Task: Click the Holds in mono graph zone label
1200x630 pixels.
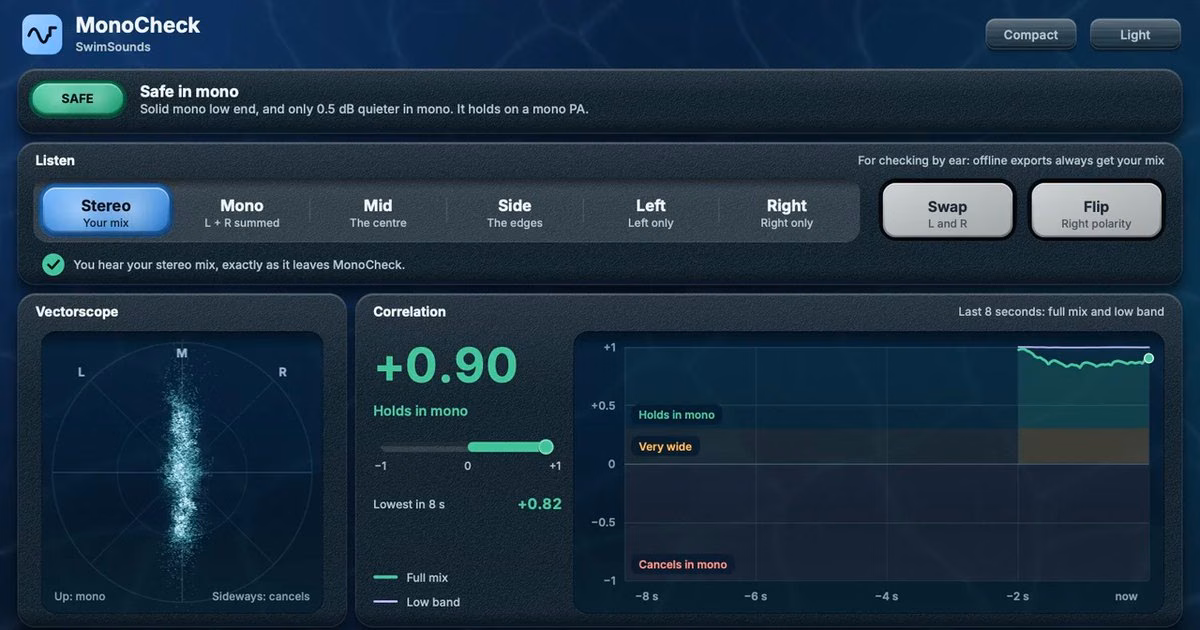Action: [x=677, y=415]
